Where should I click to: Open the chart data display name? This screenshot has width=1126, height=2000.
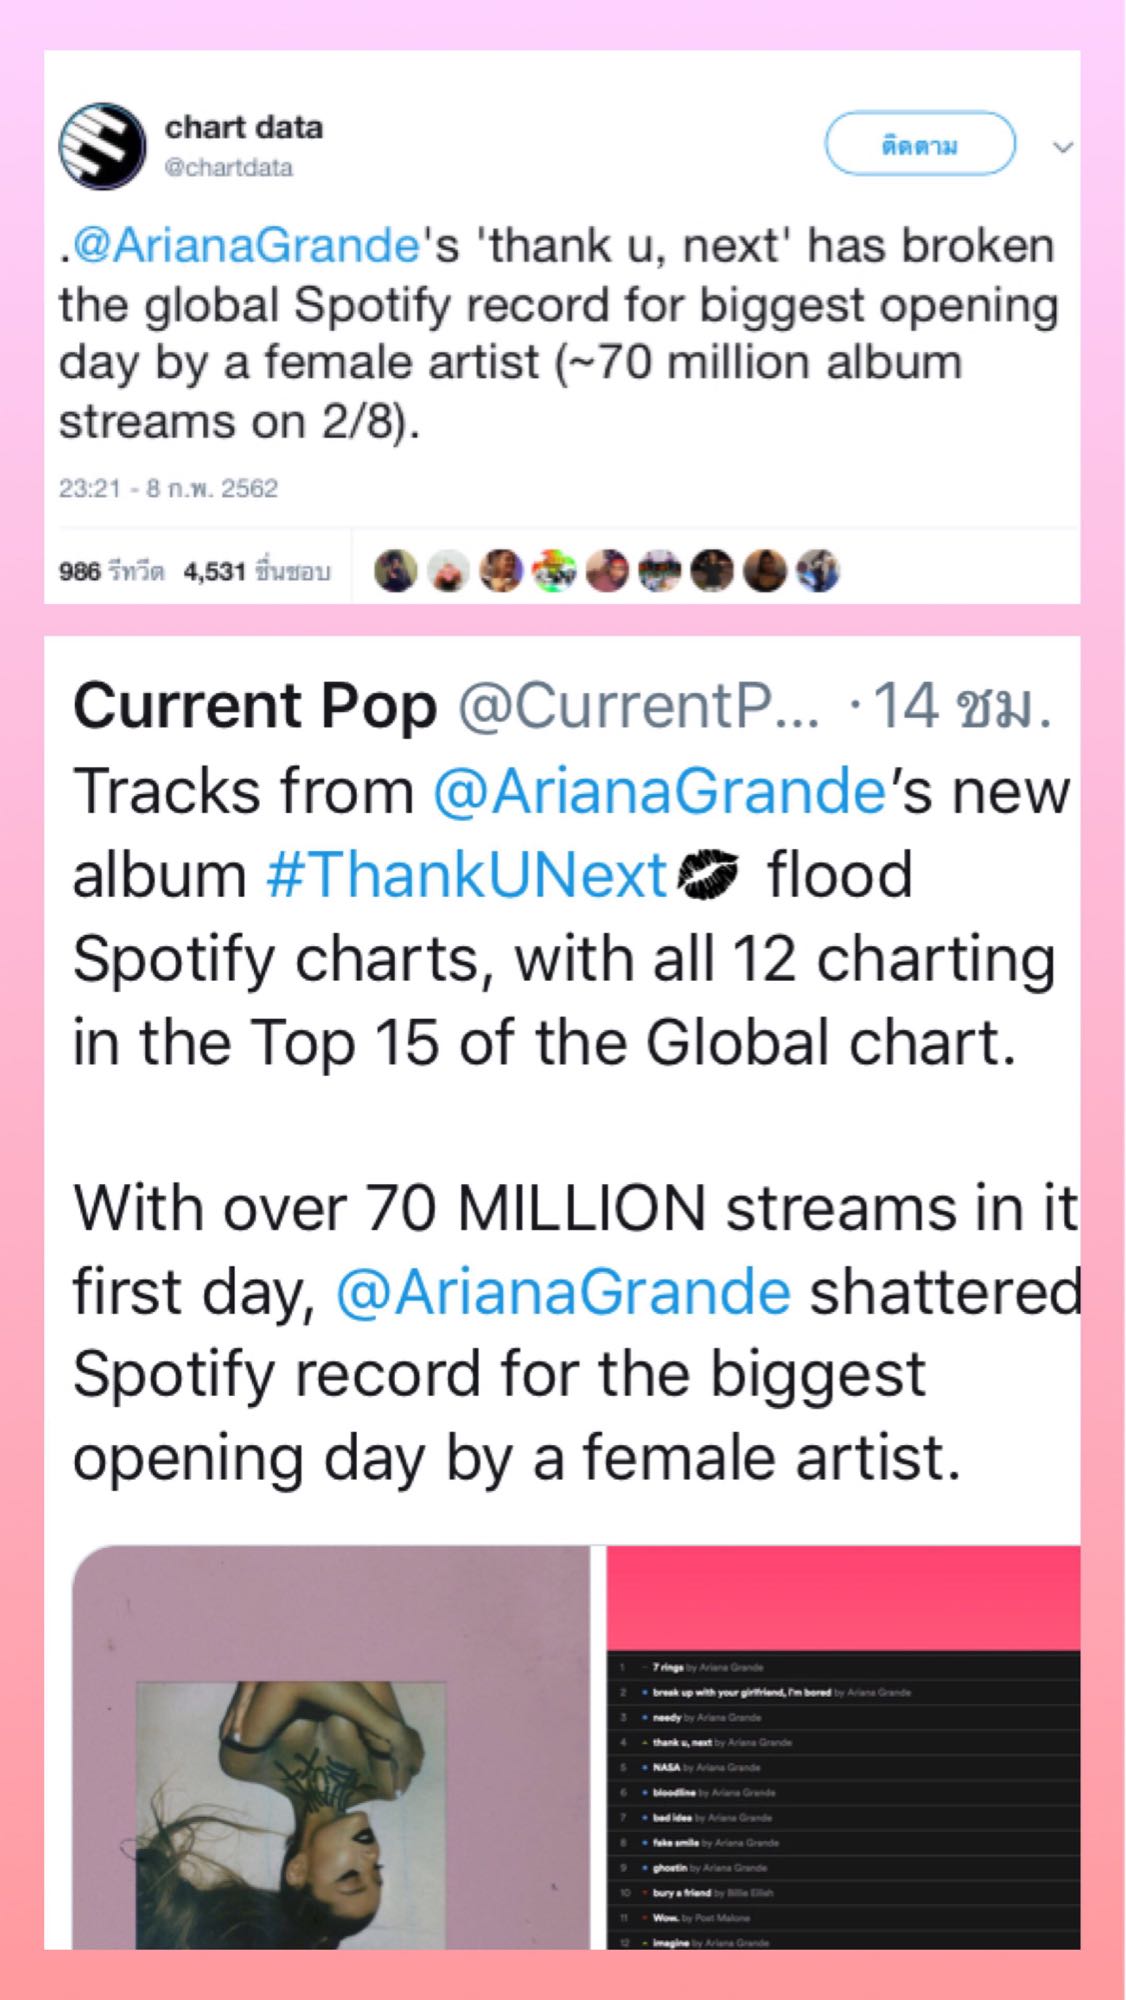(243, 128)
